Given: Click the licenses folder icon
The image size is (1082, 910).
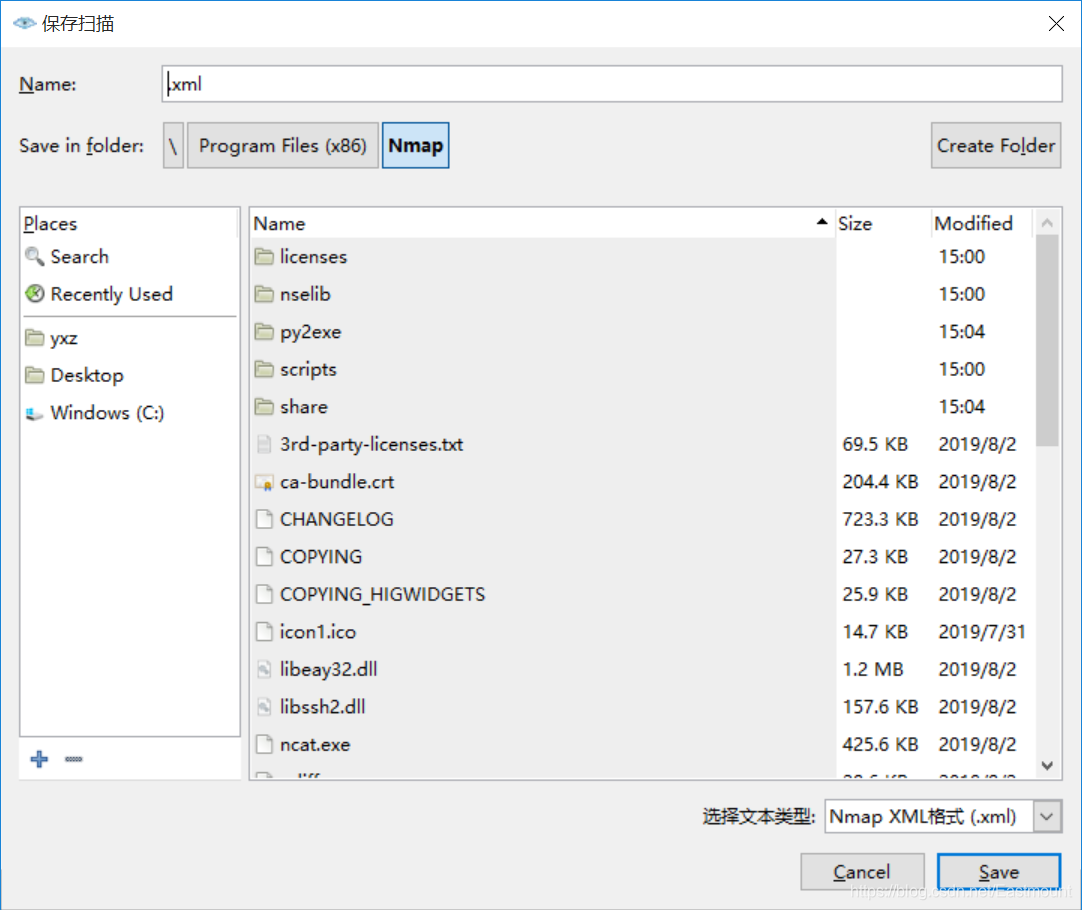Looking at the screenshot, I should coord(264,257).
